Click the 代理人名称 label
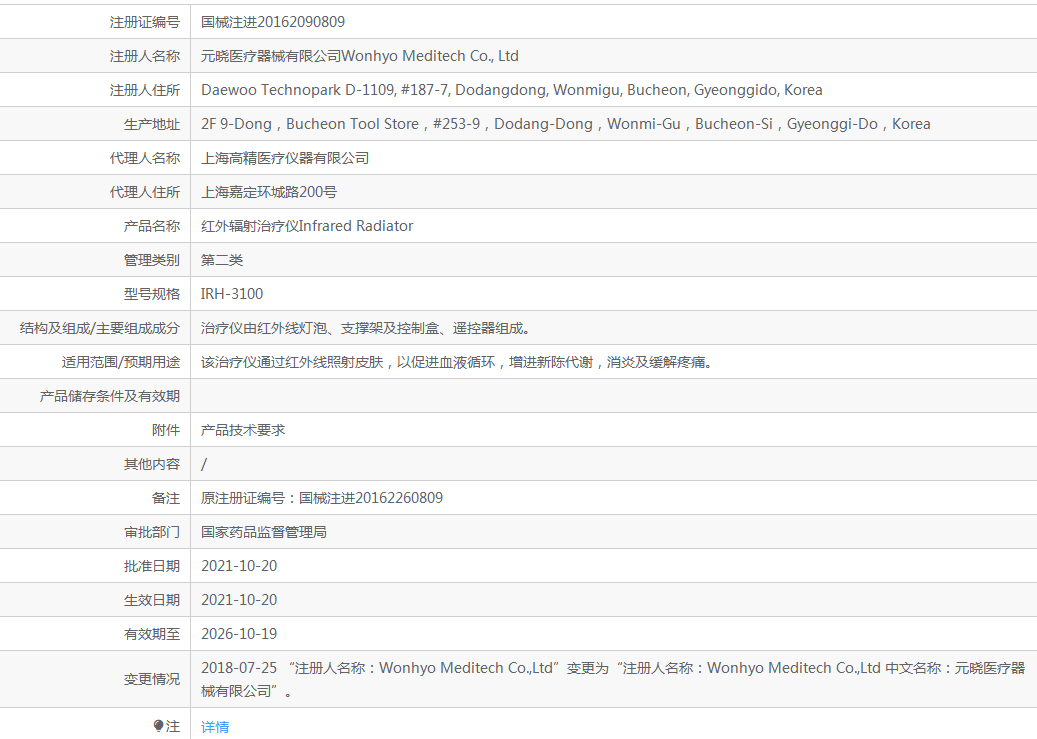Image resolution: width=1037 pixels, height=739 pixels. click(145, 158)
